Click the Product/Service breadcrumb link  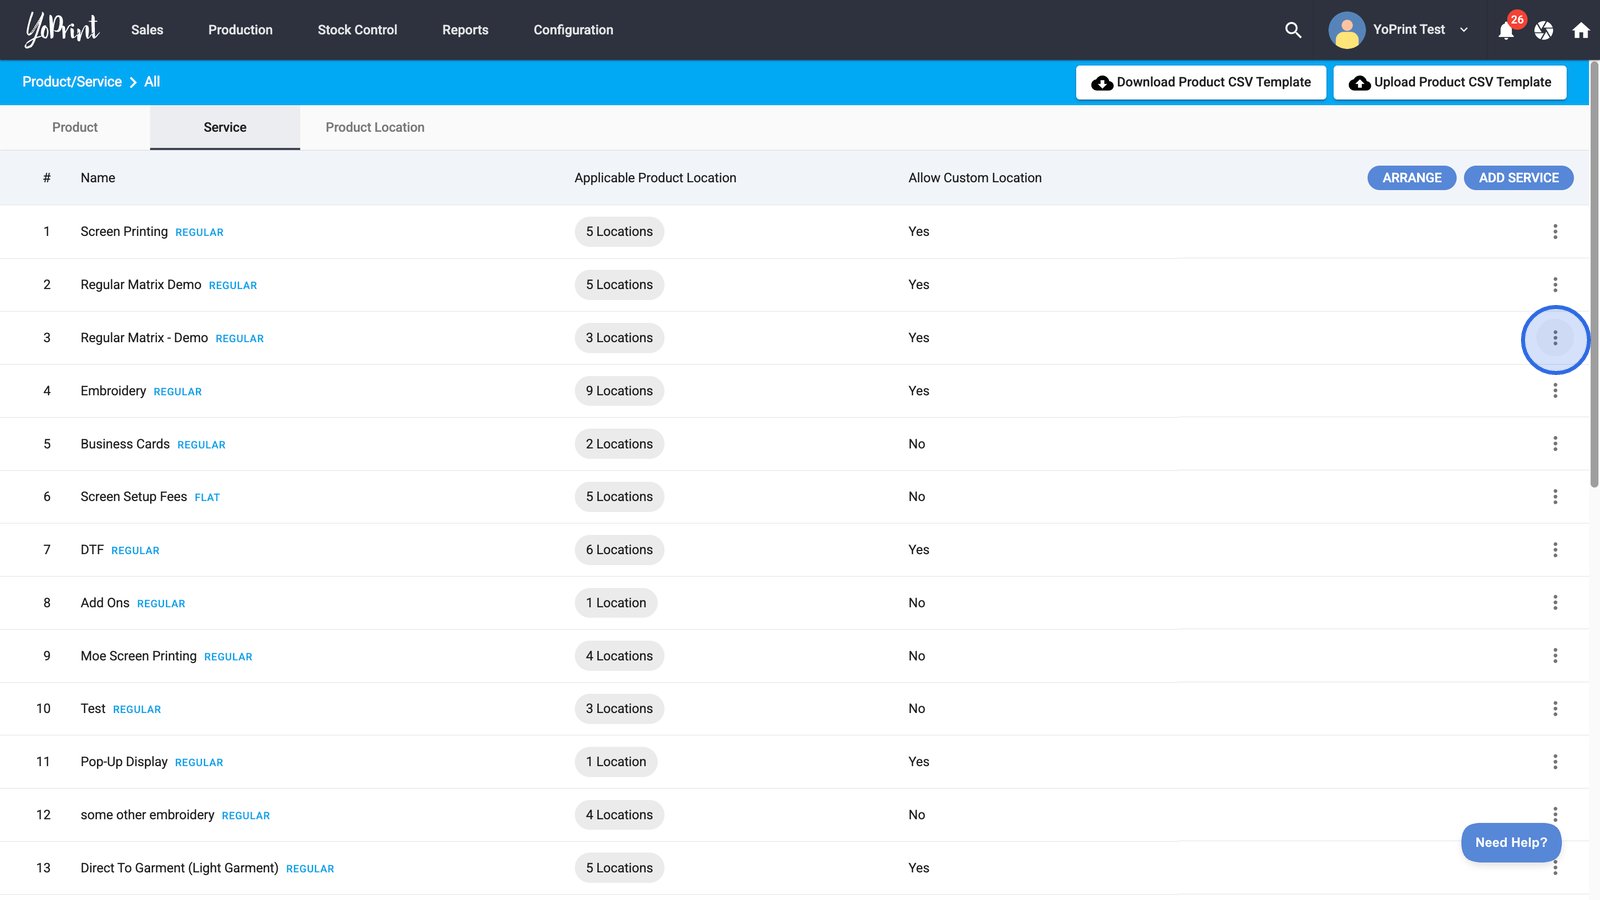point(72,82)
